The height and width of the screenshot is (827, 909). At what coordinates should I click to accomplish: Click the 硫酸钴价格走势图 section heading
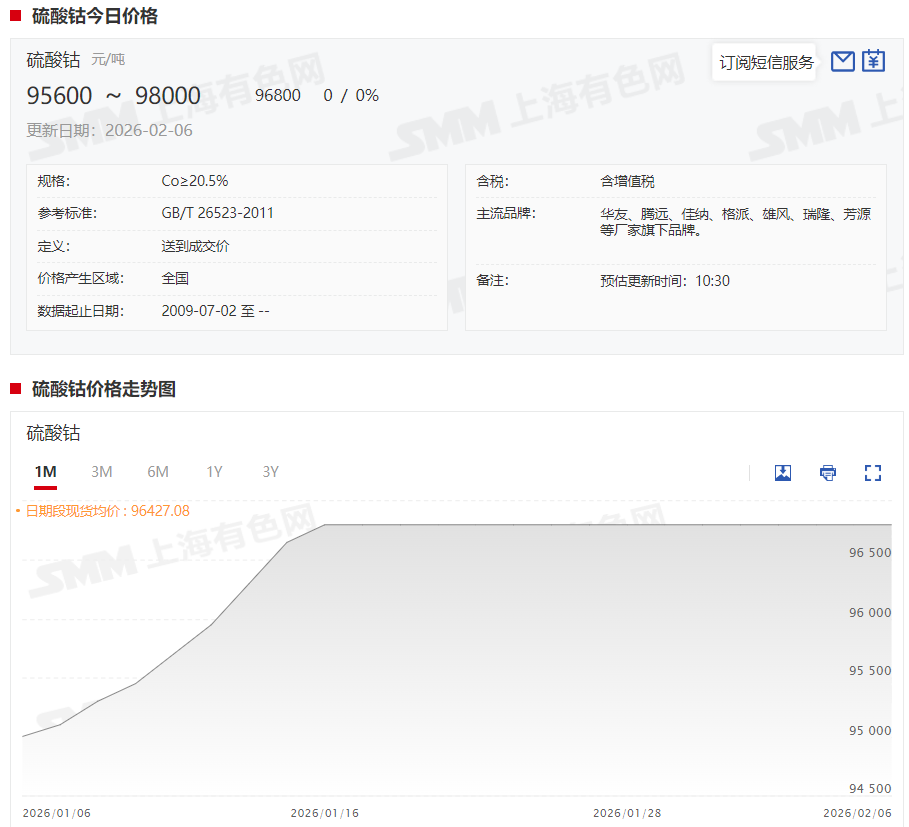coord(104,389)
